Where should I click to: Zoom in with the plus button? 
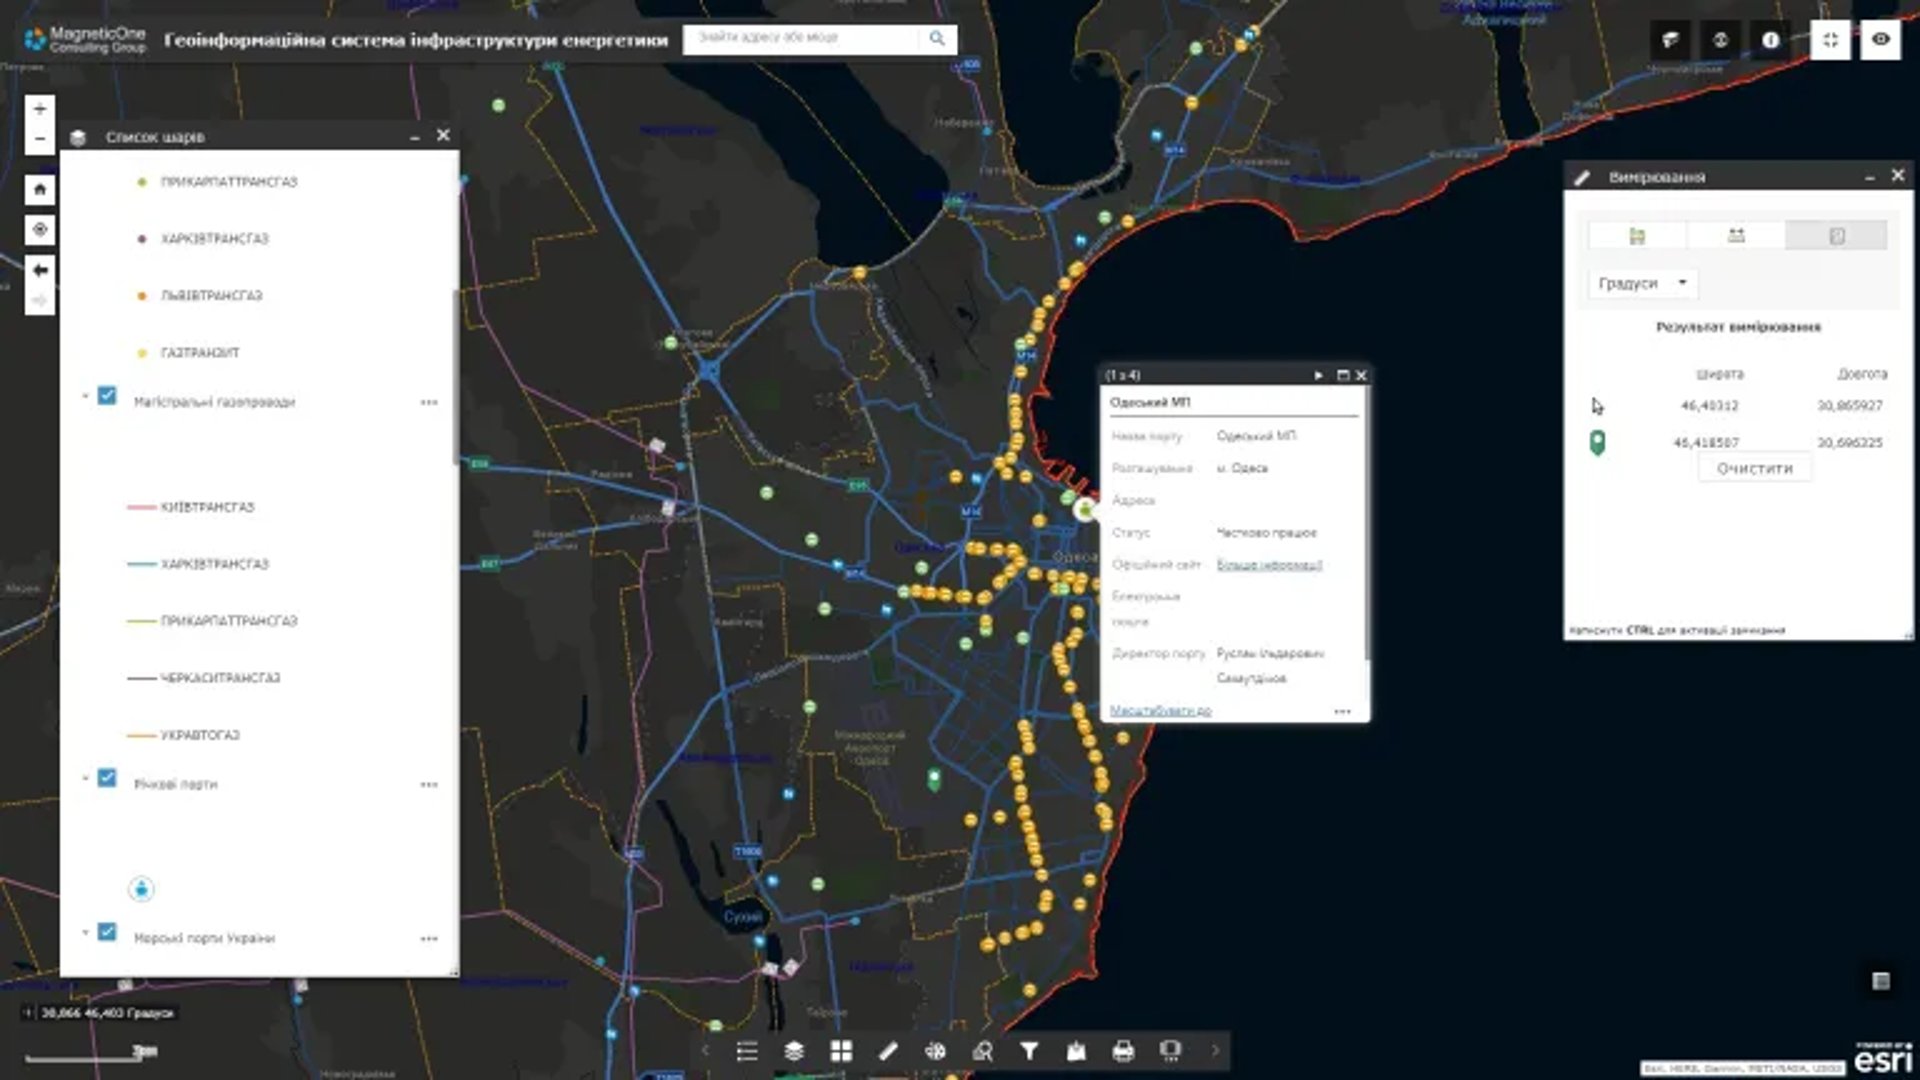(40, 109)
